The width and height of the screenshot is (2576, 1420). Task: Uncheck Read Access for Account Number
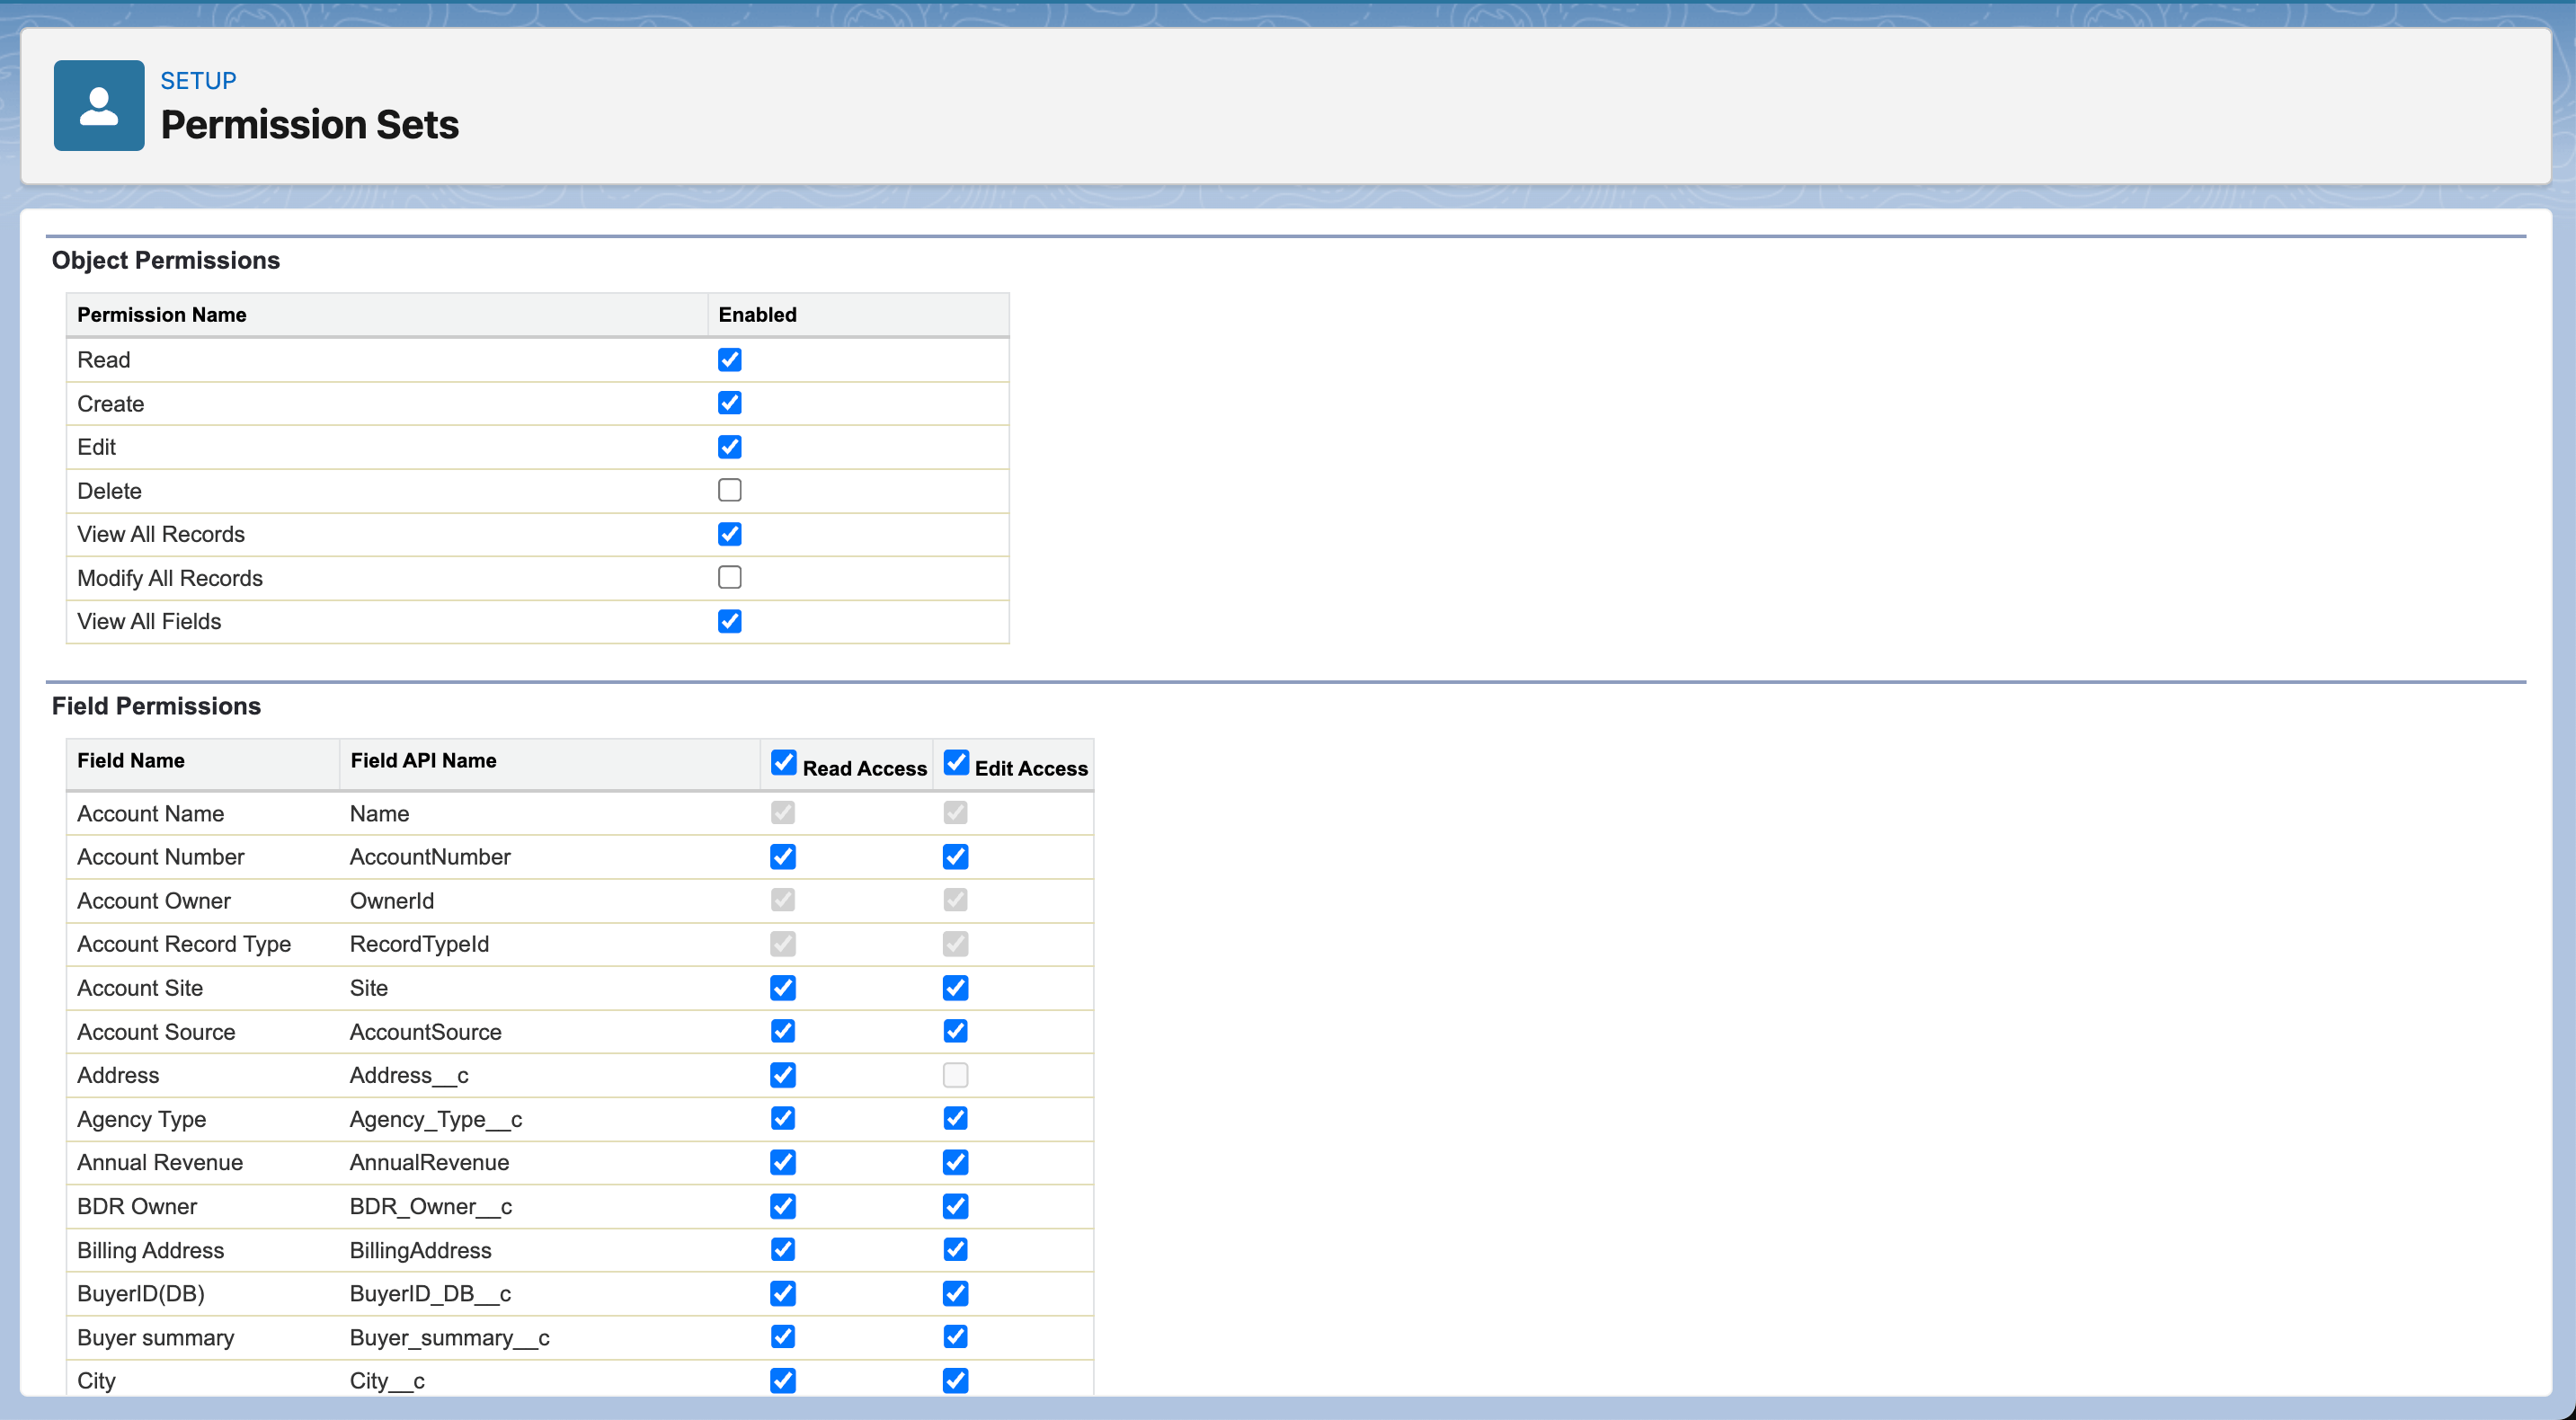tap(783, 857)
